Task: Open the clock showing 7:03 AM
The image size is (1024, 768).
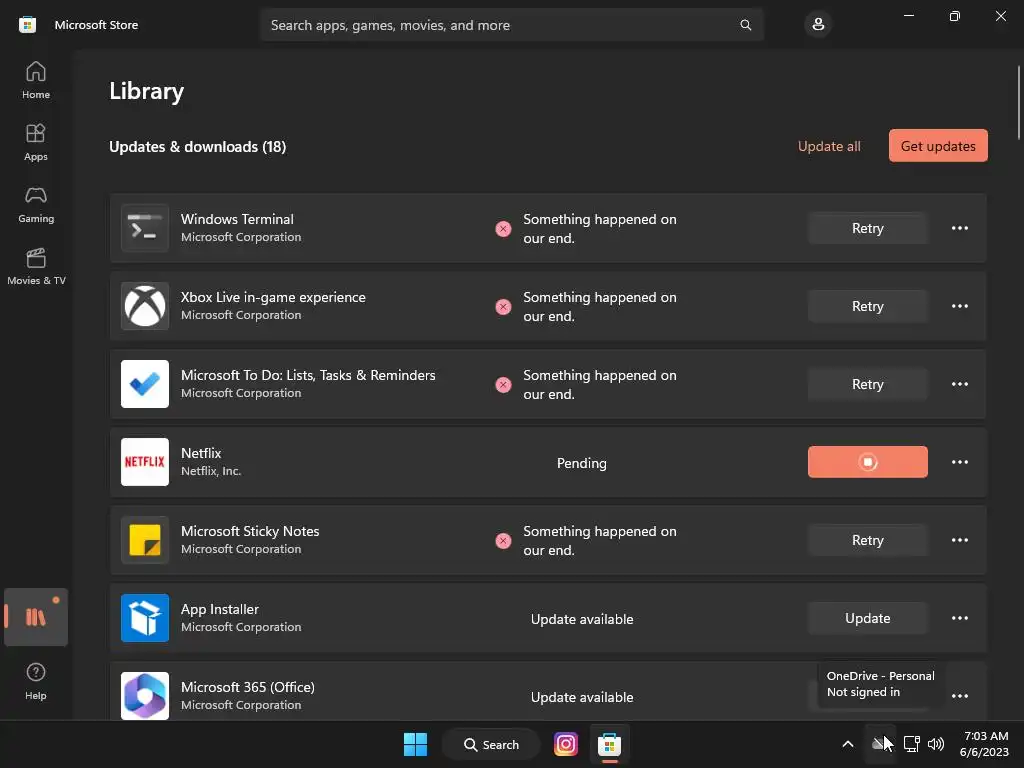Action: pos(984,744)
